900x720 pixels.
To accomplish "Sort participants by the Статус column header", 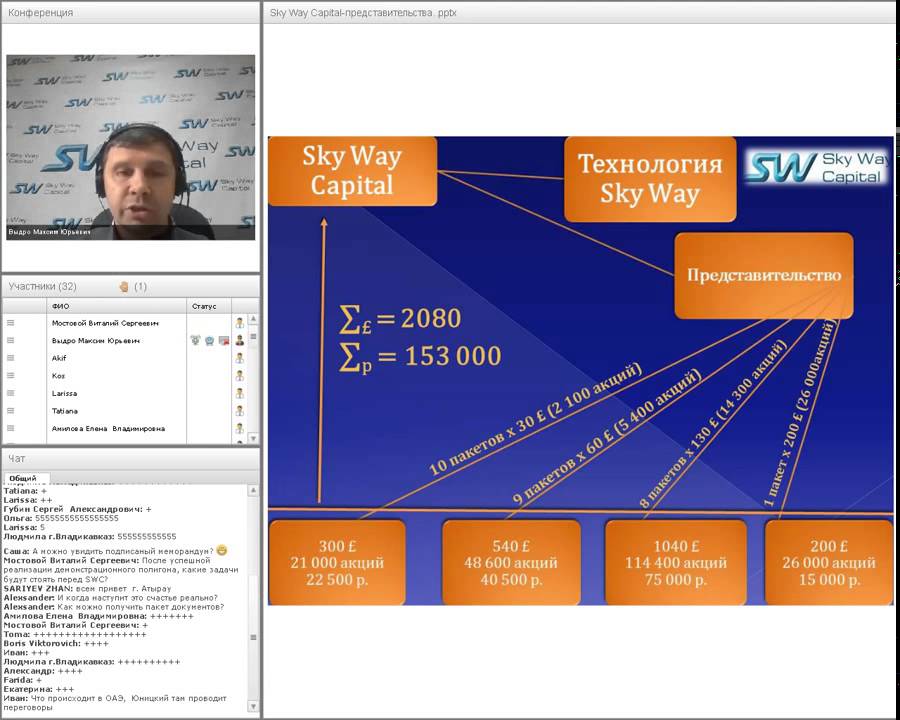I will click(209, 306).
